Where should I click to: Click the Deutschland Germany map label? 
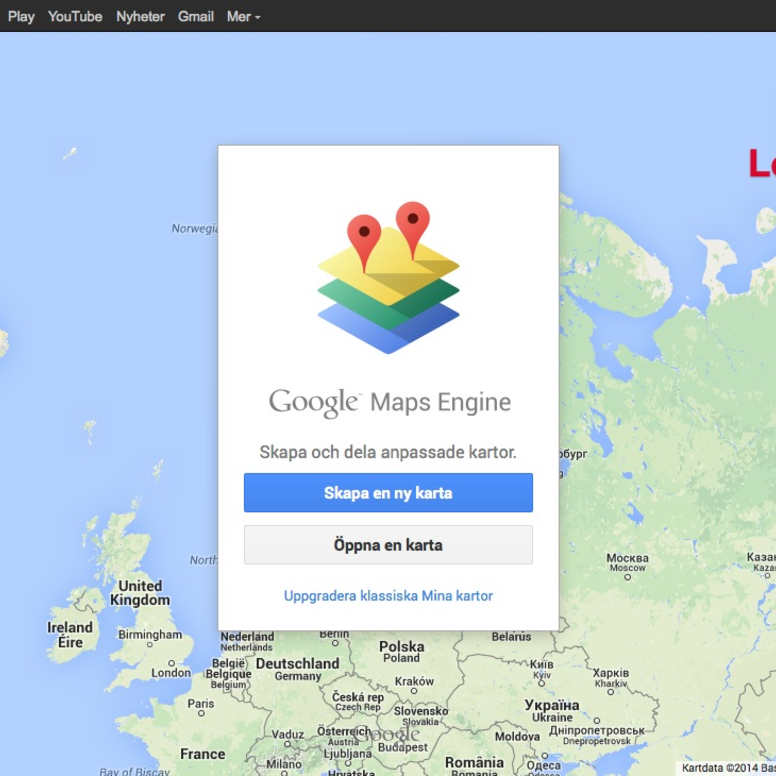pyautogui.click(x=297, y=669)
